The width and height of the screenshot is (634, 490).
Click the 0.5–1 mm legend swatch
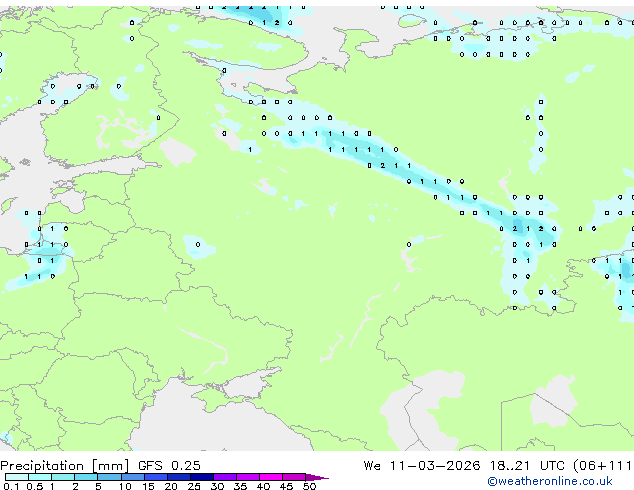coord(40,477)
